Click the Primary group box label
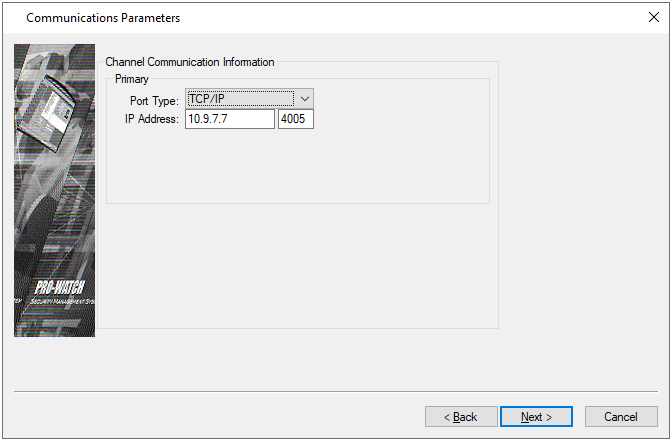This screenshot has width=672, height=441. pyautogui.click(x=131, y=78)
